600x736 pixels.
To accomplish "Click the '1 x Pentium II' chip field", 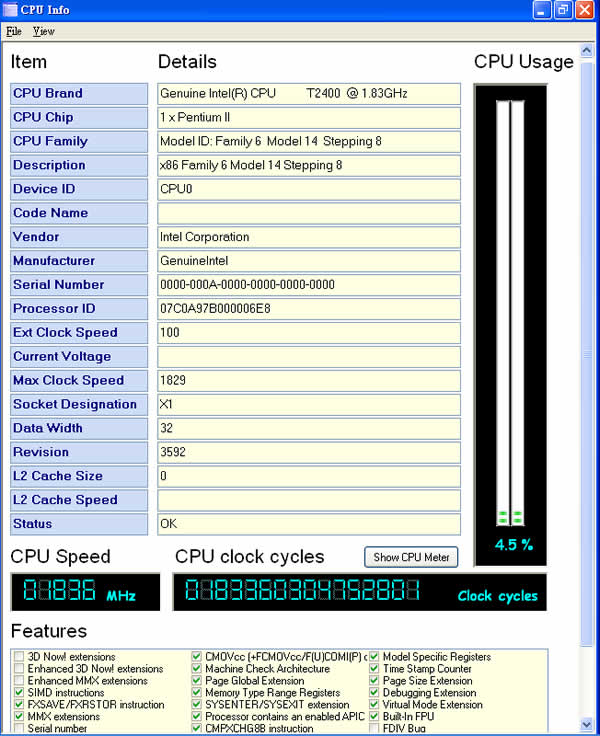I will (x=309, y=118).
